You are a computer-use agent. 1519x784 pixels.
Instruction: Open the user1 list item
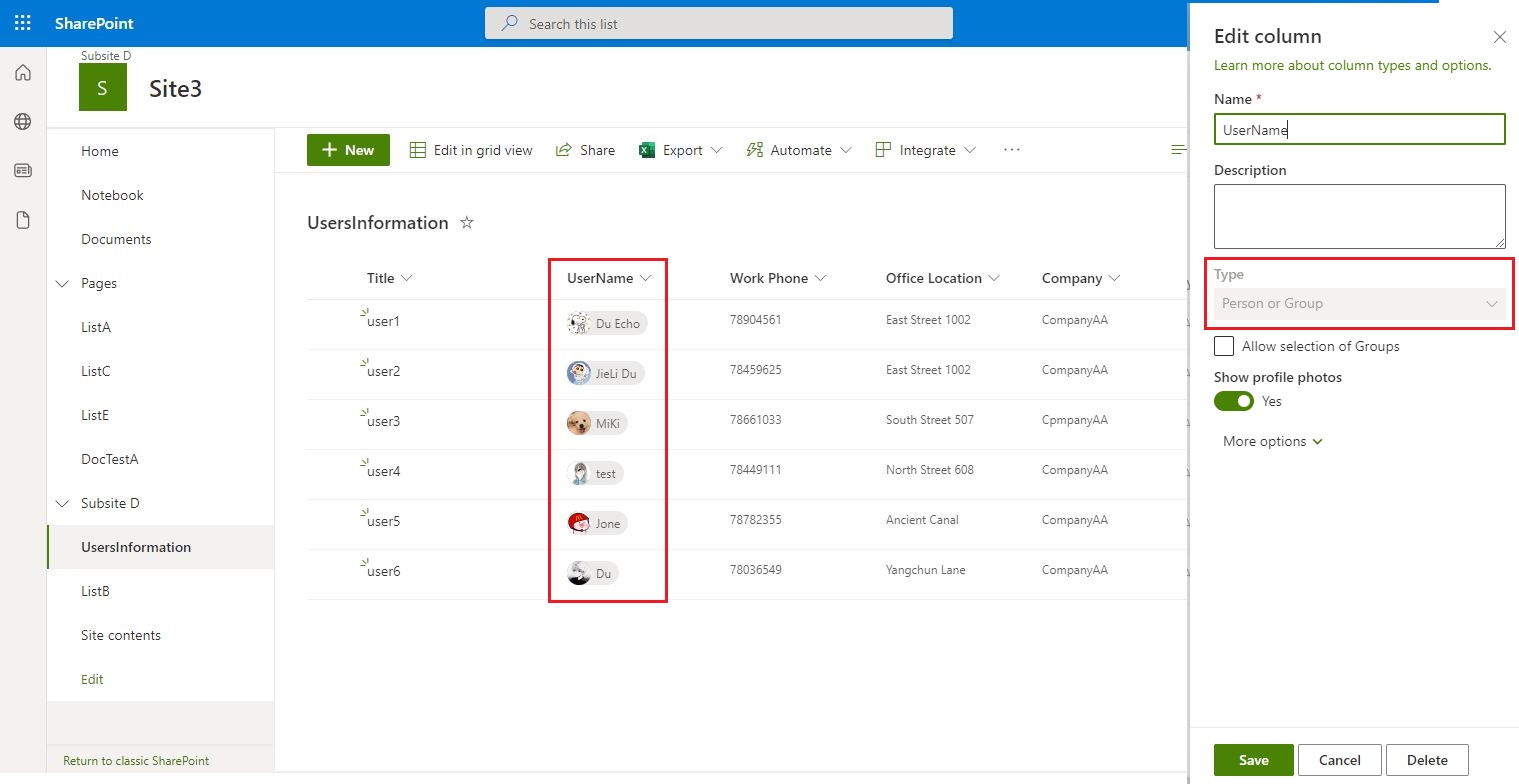(x=384, y=321)
